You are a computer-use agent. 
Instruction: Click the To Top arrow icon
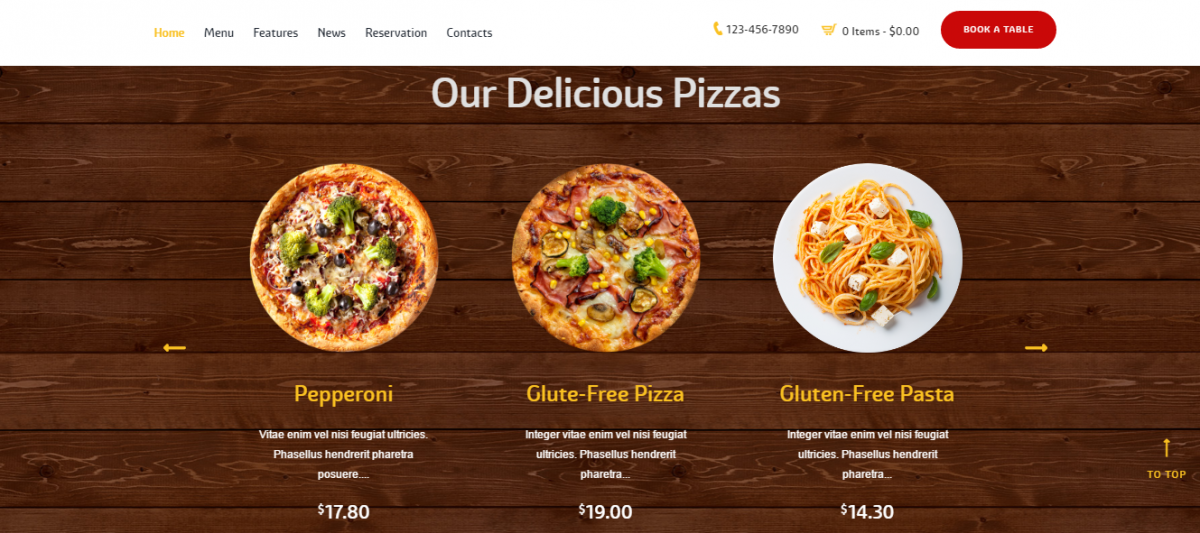pos(1166,448)
